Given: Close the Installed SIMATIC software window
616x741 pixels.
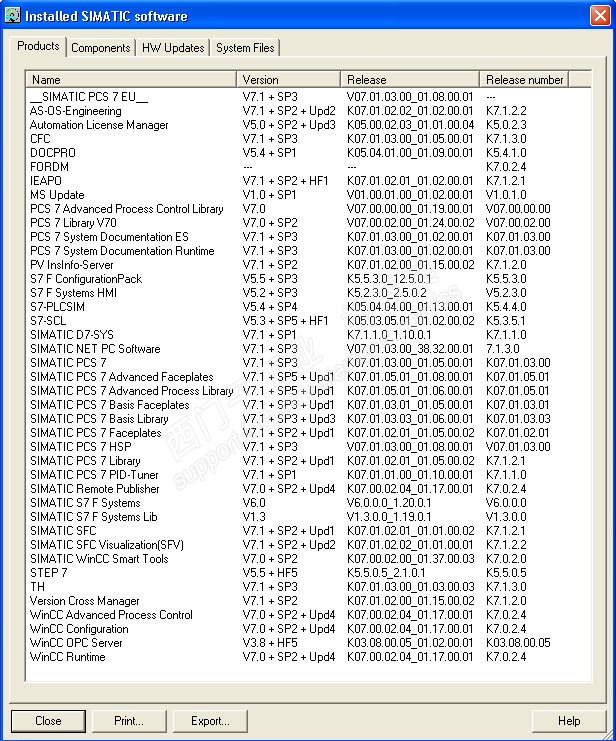Looking at the screenshot, I should 600,16.
